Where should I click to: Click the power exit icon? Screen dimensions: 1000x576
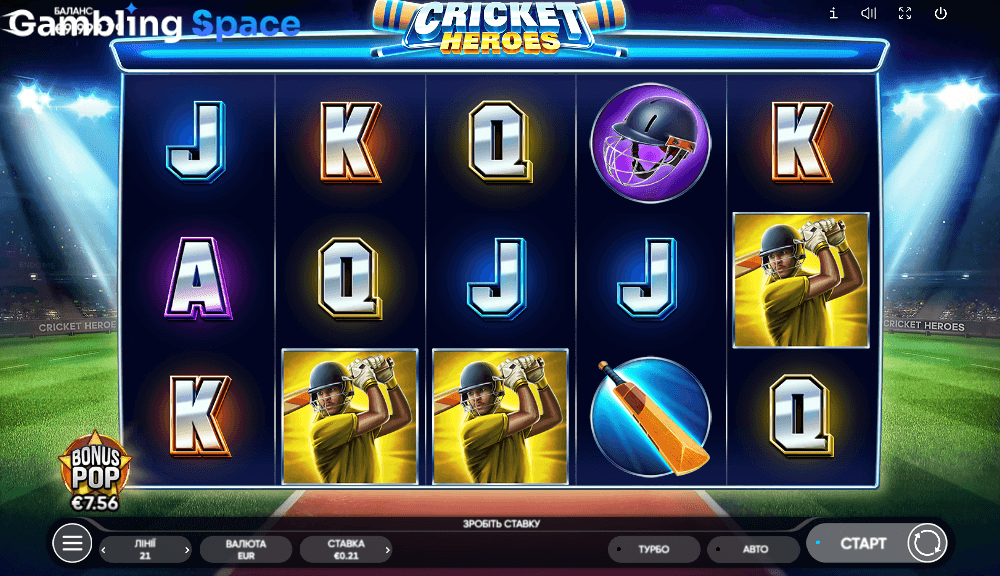coord(941,13)
